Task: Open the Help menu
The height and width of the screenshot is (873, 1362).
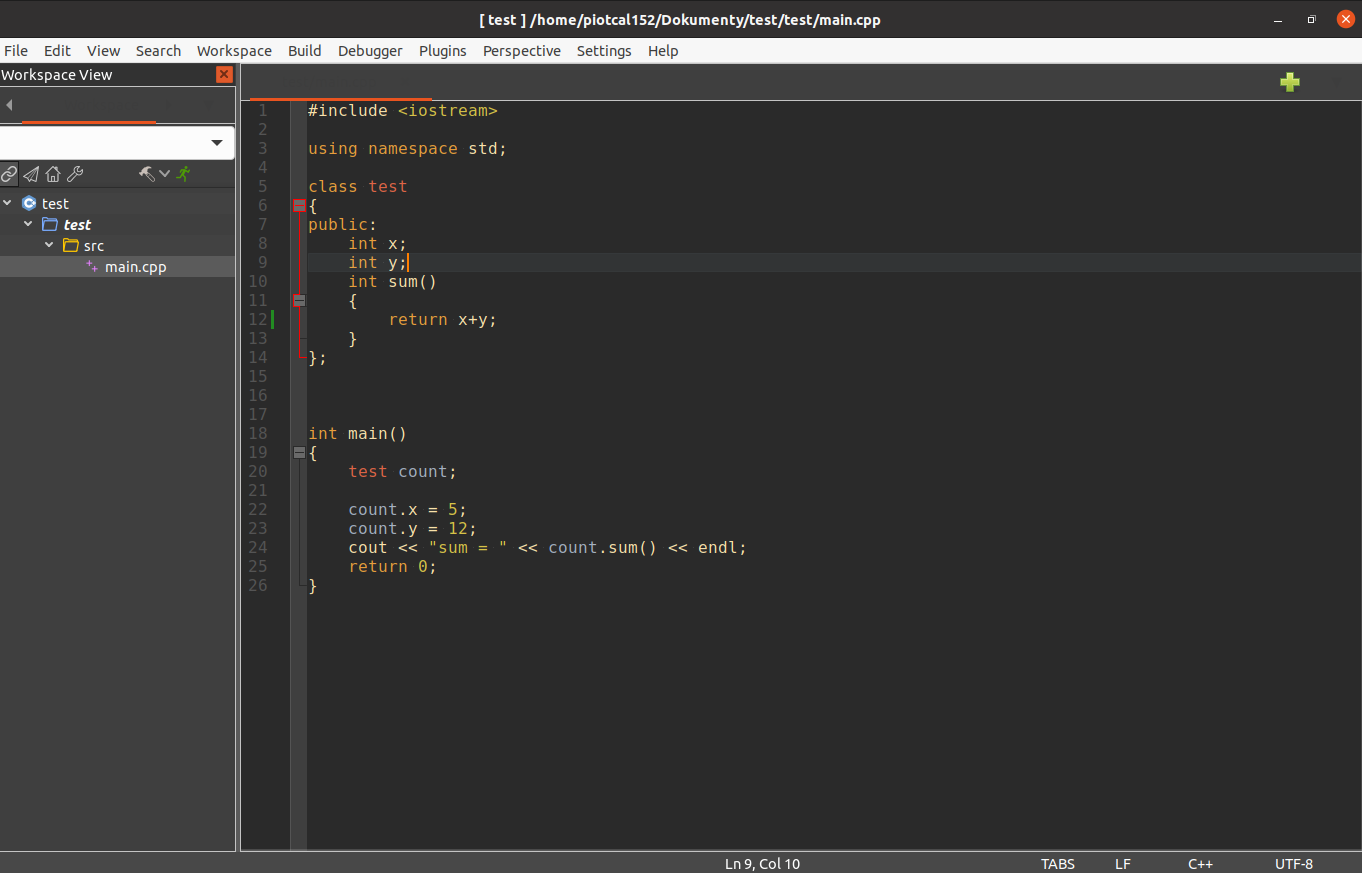Action: coord(663,51)
